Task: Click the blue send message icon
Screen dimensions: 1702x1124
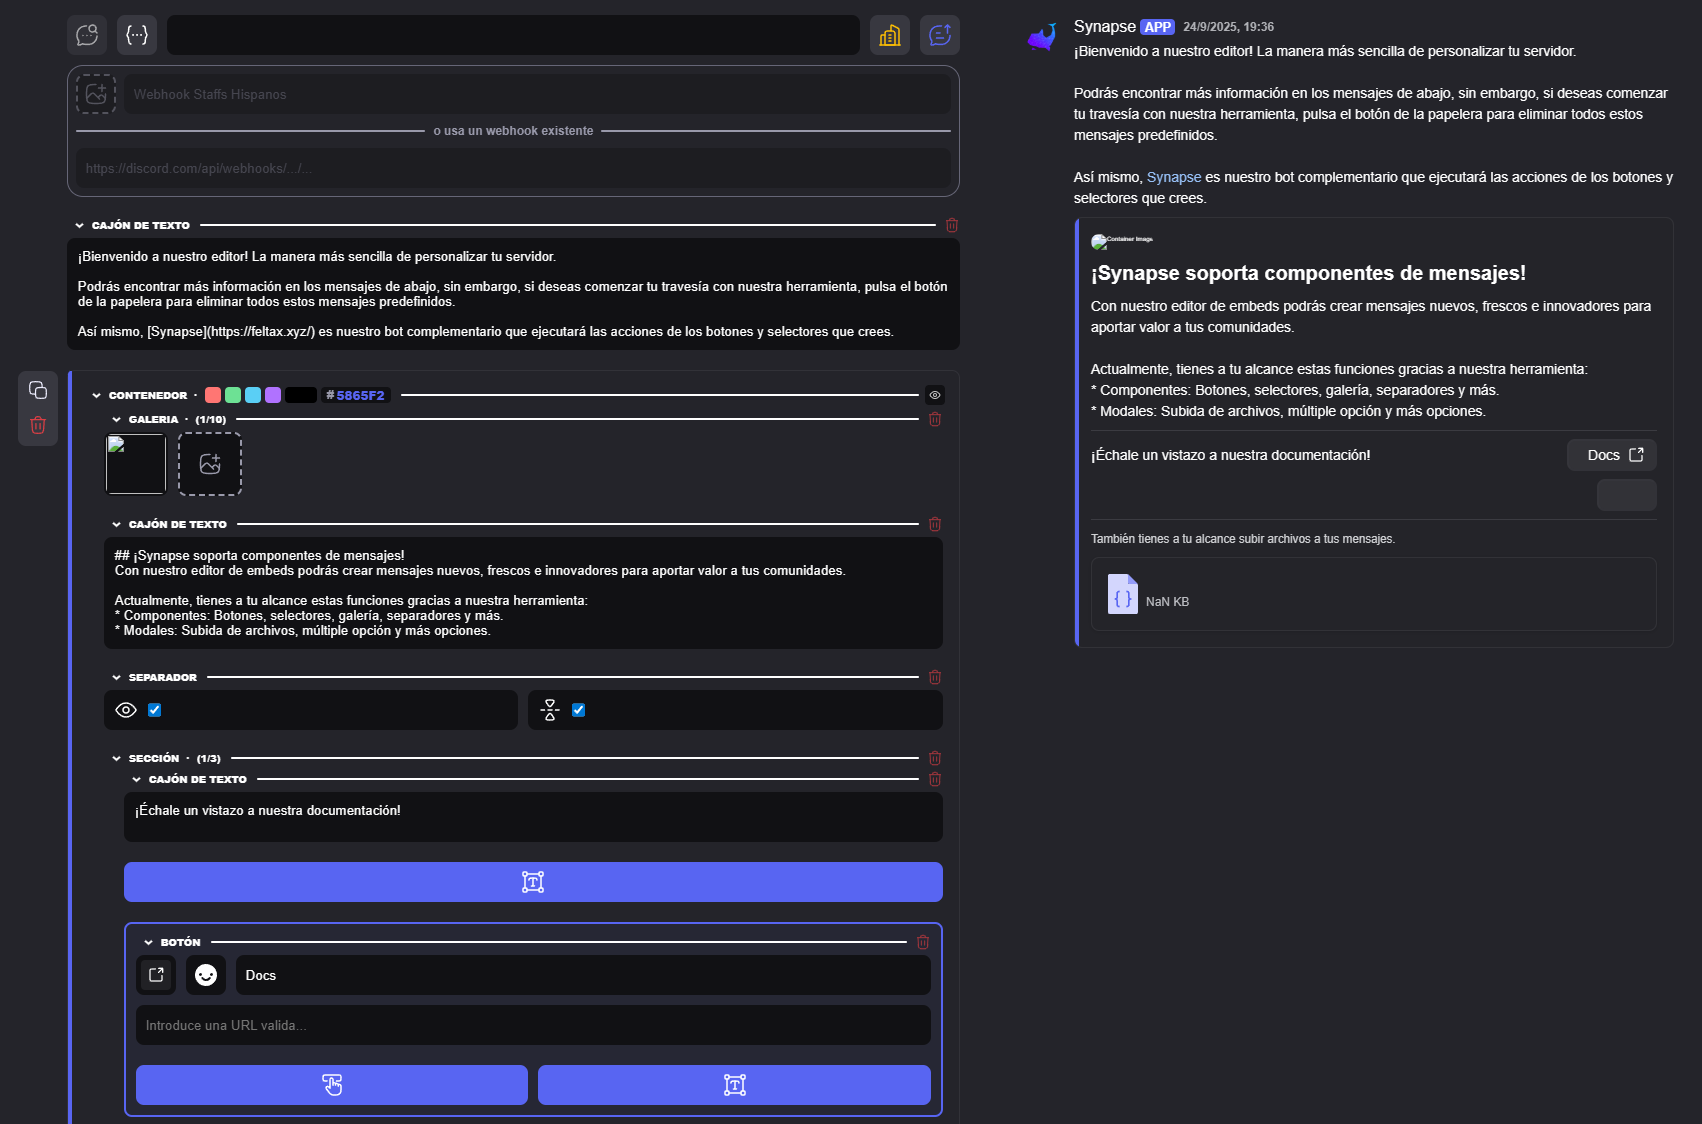Action: pyautogui.click(x=940, y=35)
